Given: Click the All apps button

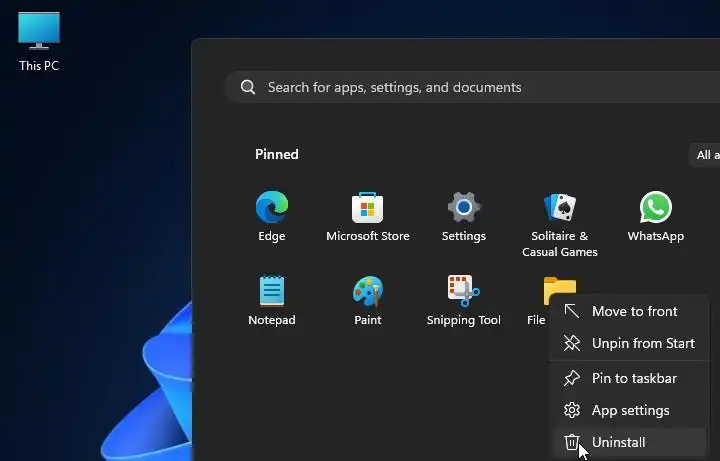Looking at the screenshot, I should tap(704, 155).
